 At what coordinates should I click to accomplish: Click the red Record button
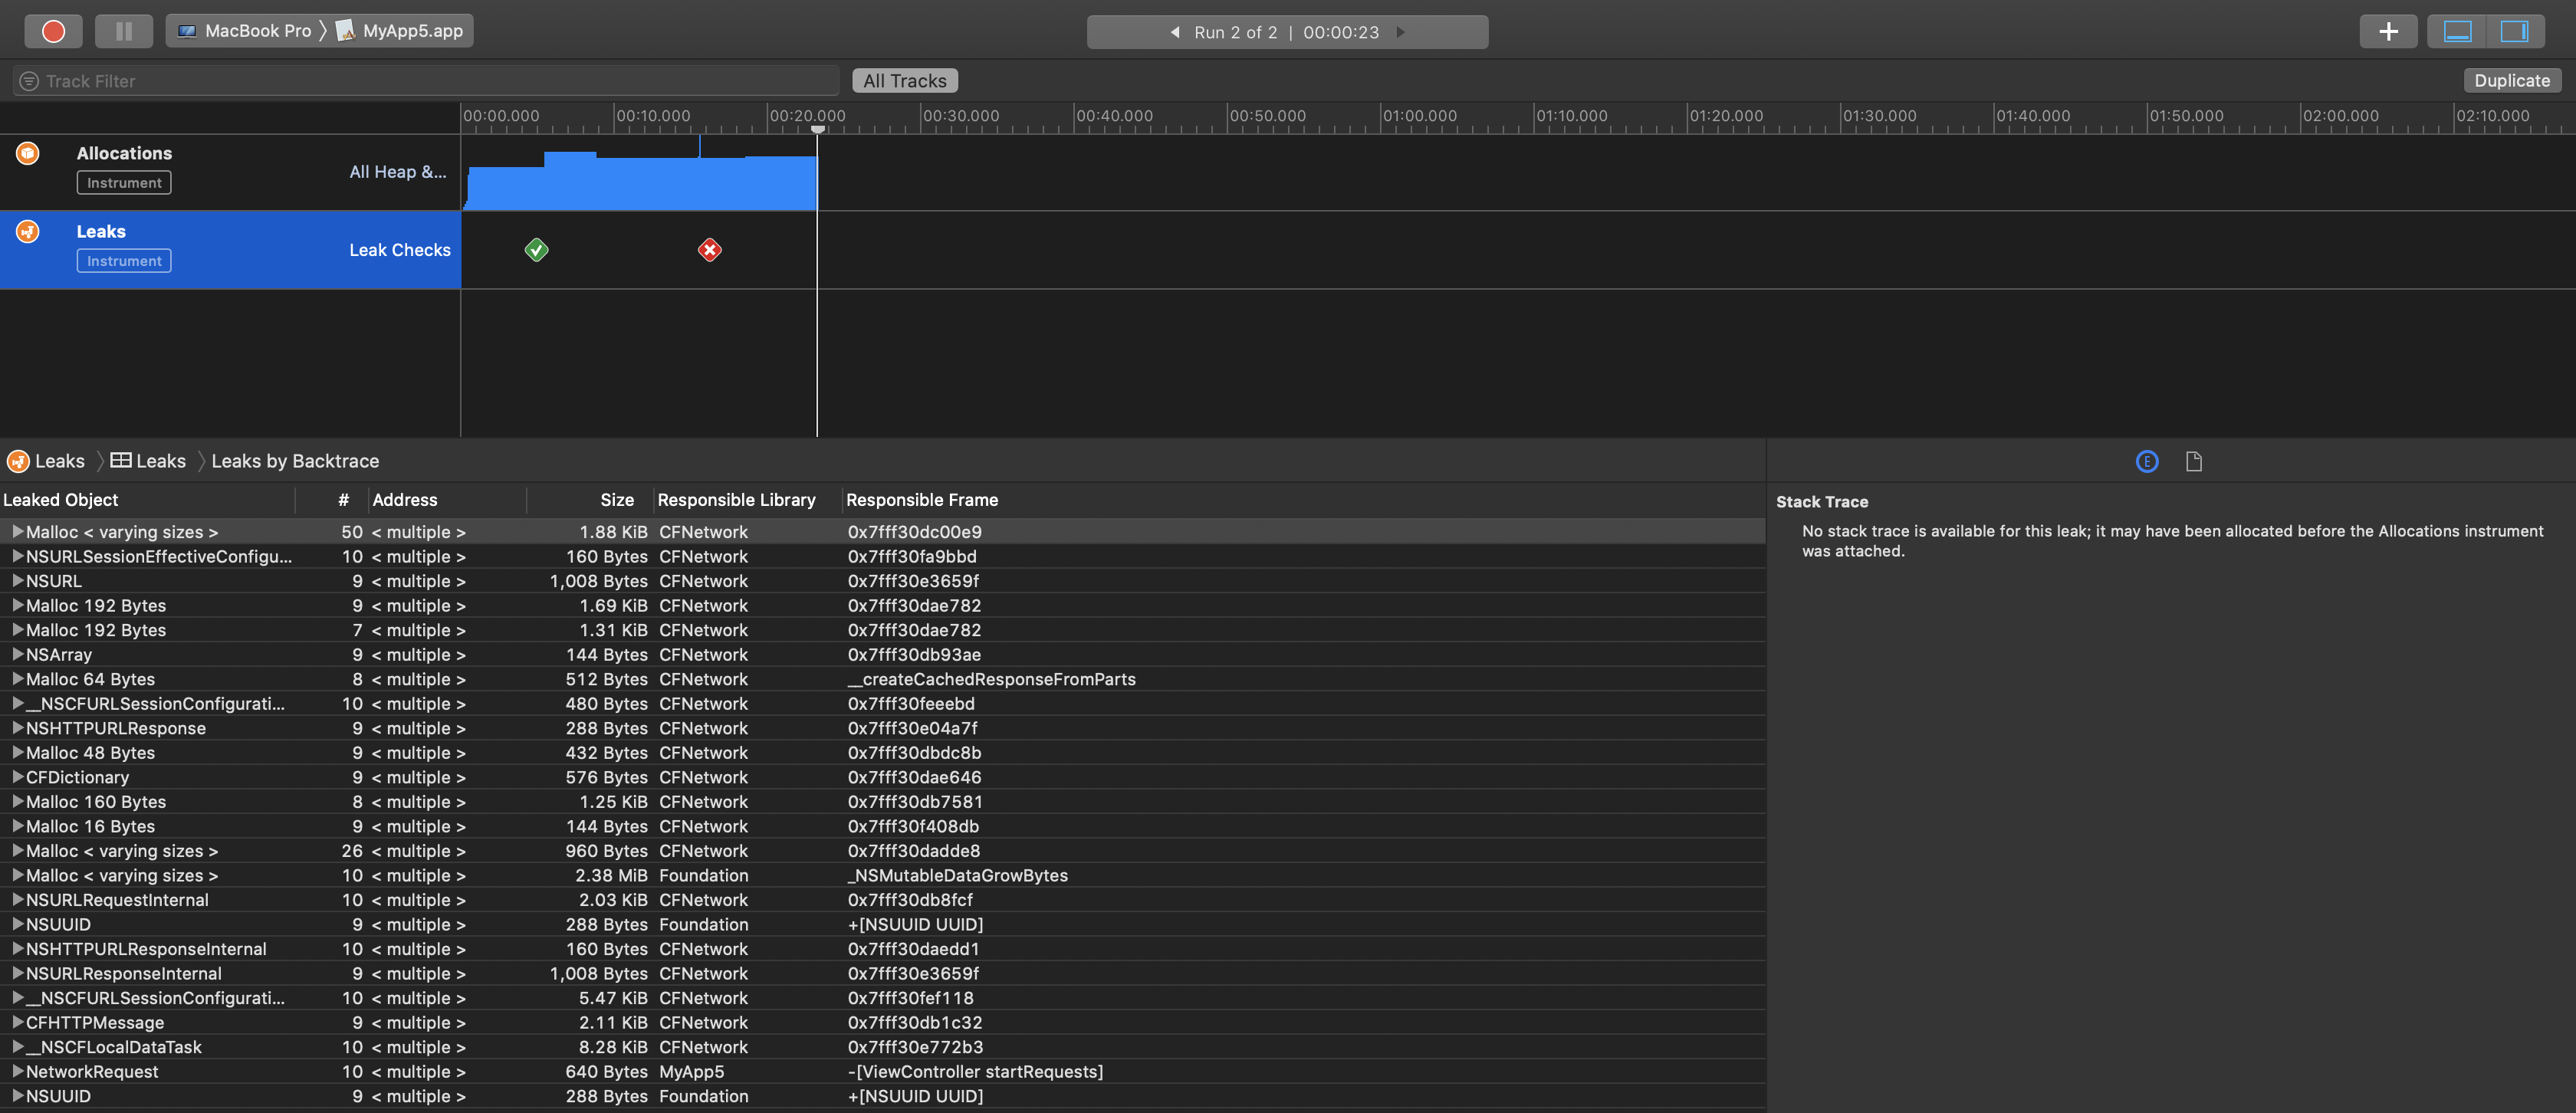(x=54, y=31)
